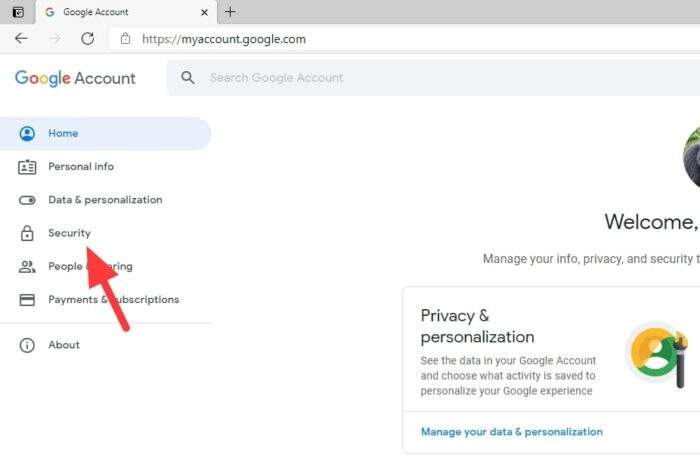This screenshot has width=700, height=458.
Task: Click the People & sharing icon
Action: coord(27,266)
